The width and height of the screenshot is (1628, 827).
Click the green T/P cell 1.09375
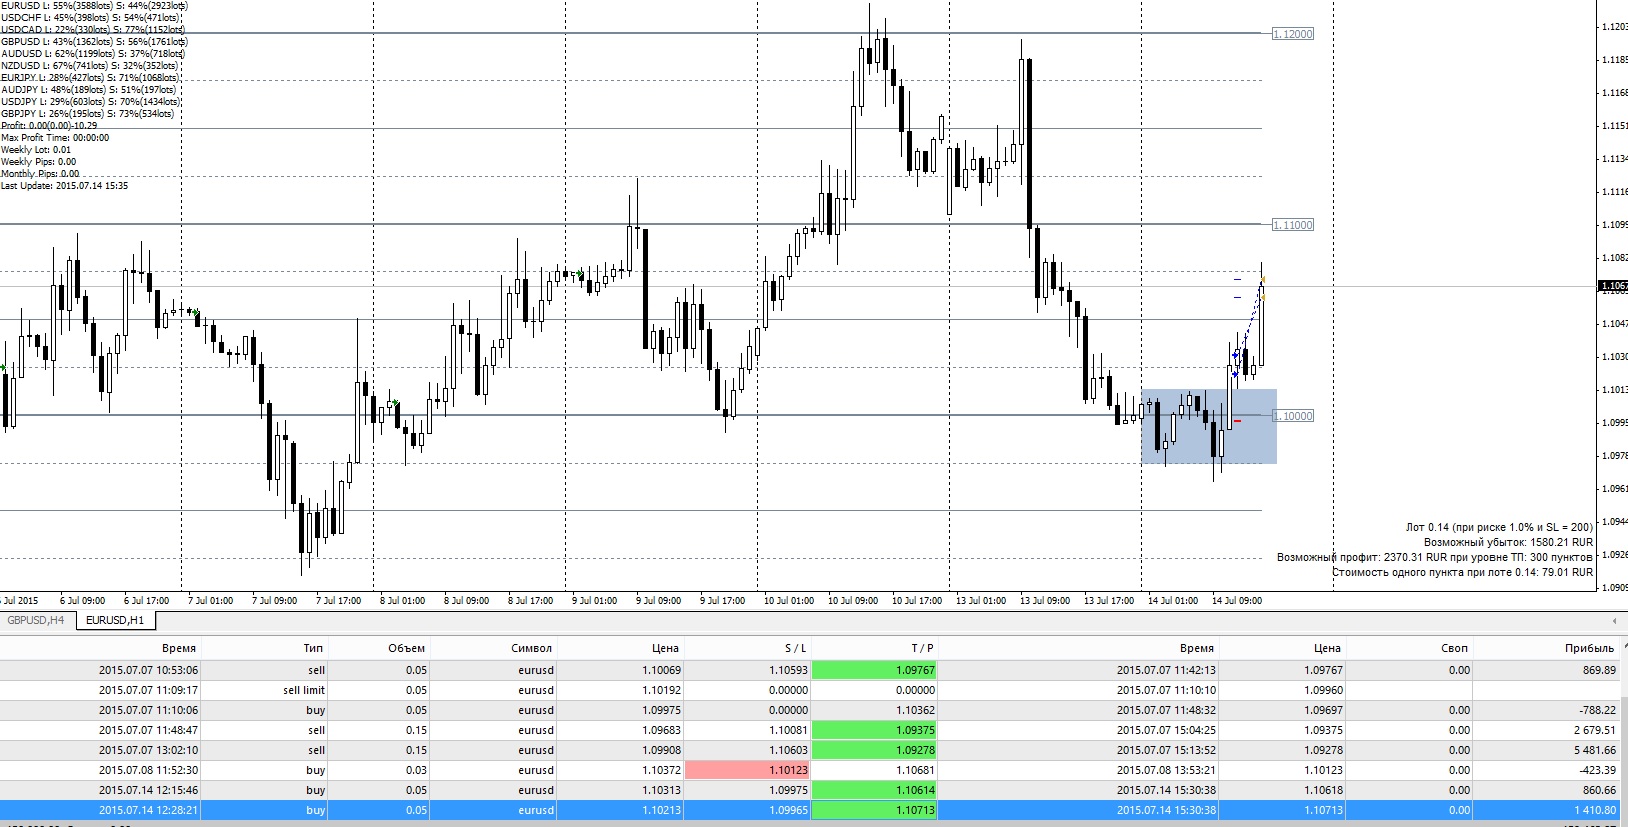pos(874,730)
